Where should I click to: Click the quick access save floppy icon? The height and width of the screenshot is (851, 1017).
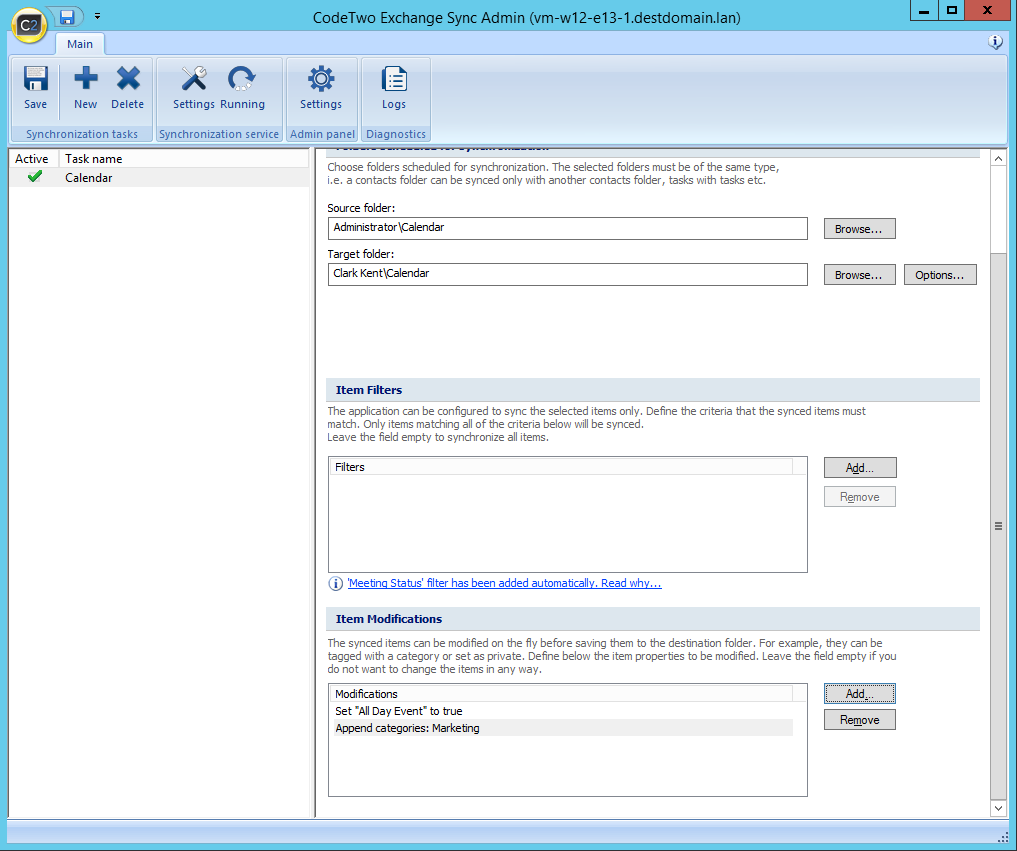67,16
